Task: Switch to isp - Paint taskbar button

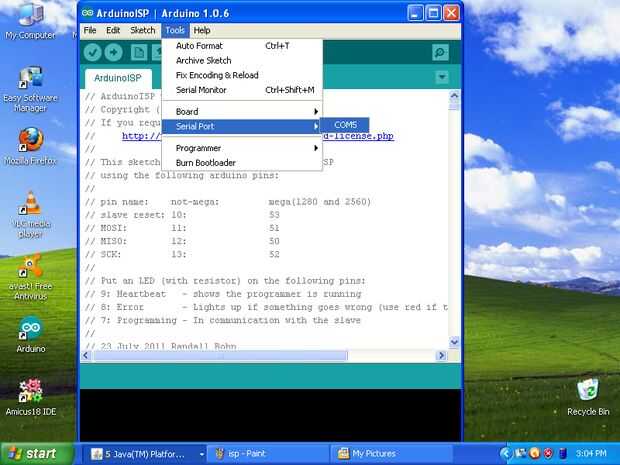Action: pos(268,454)
